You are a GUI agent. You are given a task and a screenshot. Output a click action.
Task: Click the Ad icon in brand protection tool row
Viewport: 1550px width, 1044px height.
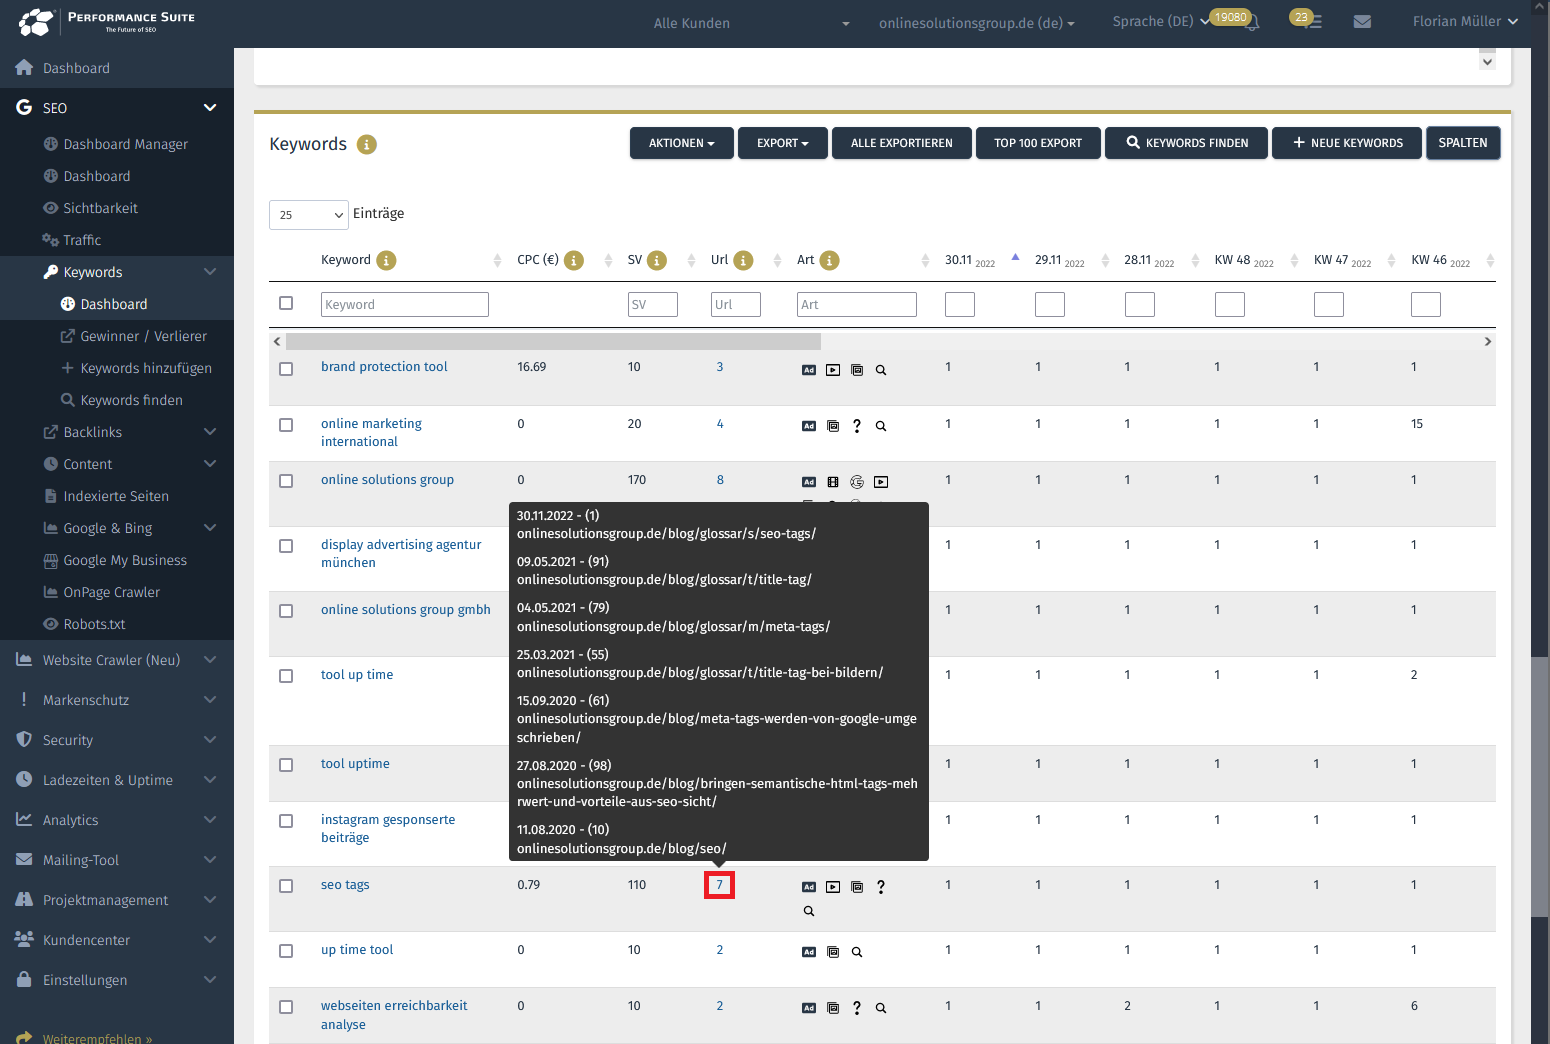click(x=809, y=370)
